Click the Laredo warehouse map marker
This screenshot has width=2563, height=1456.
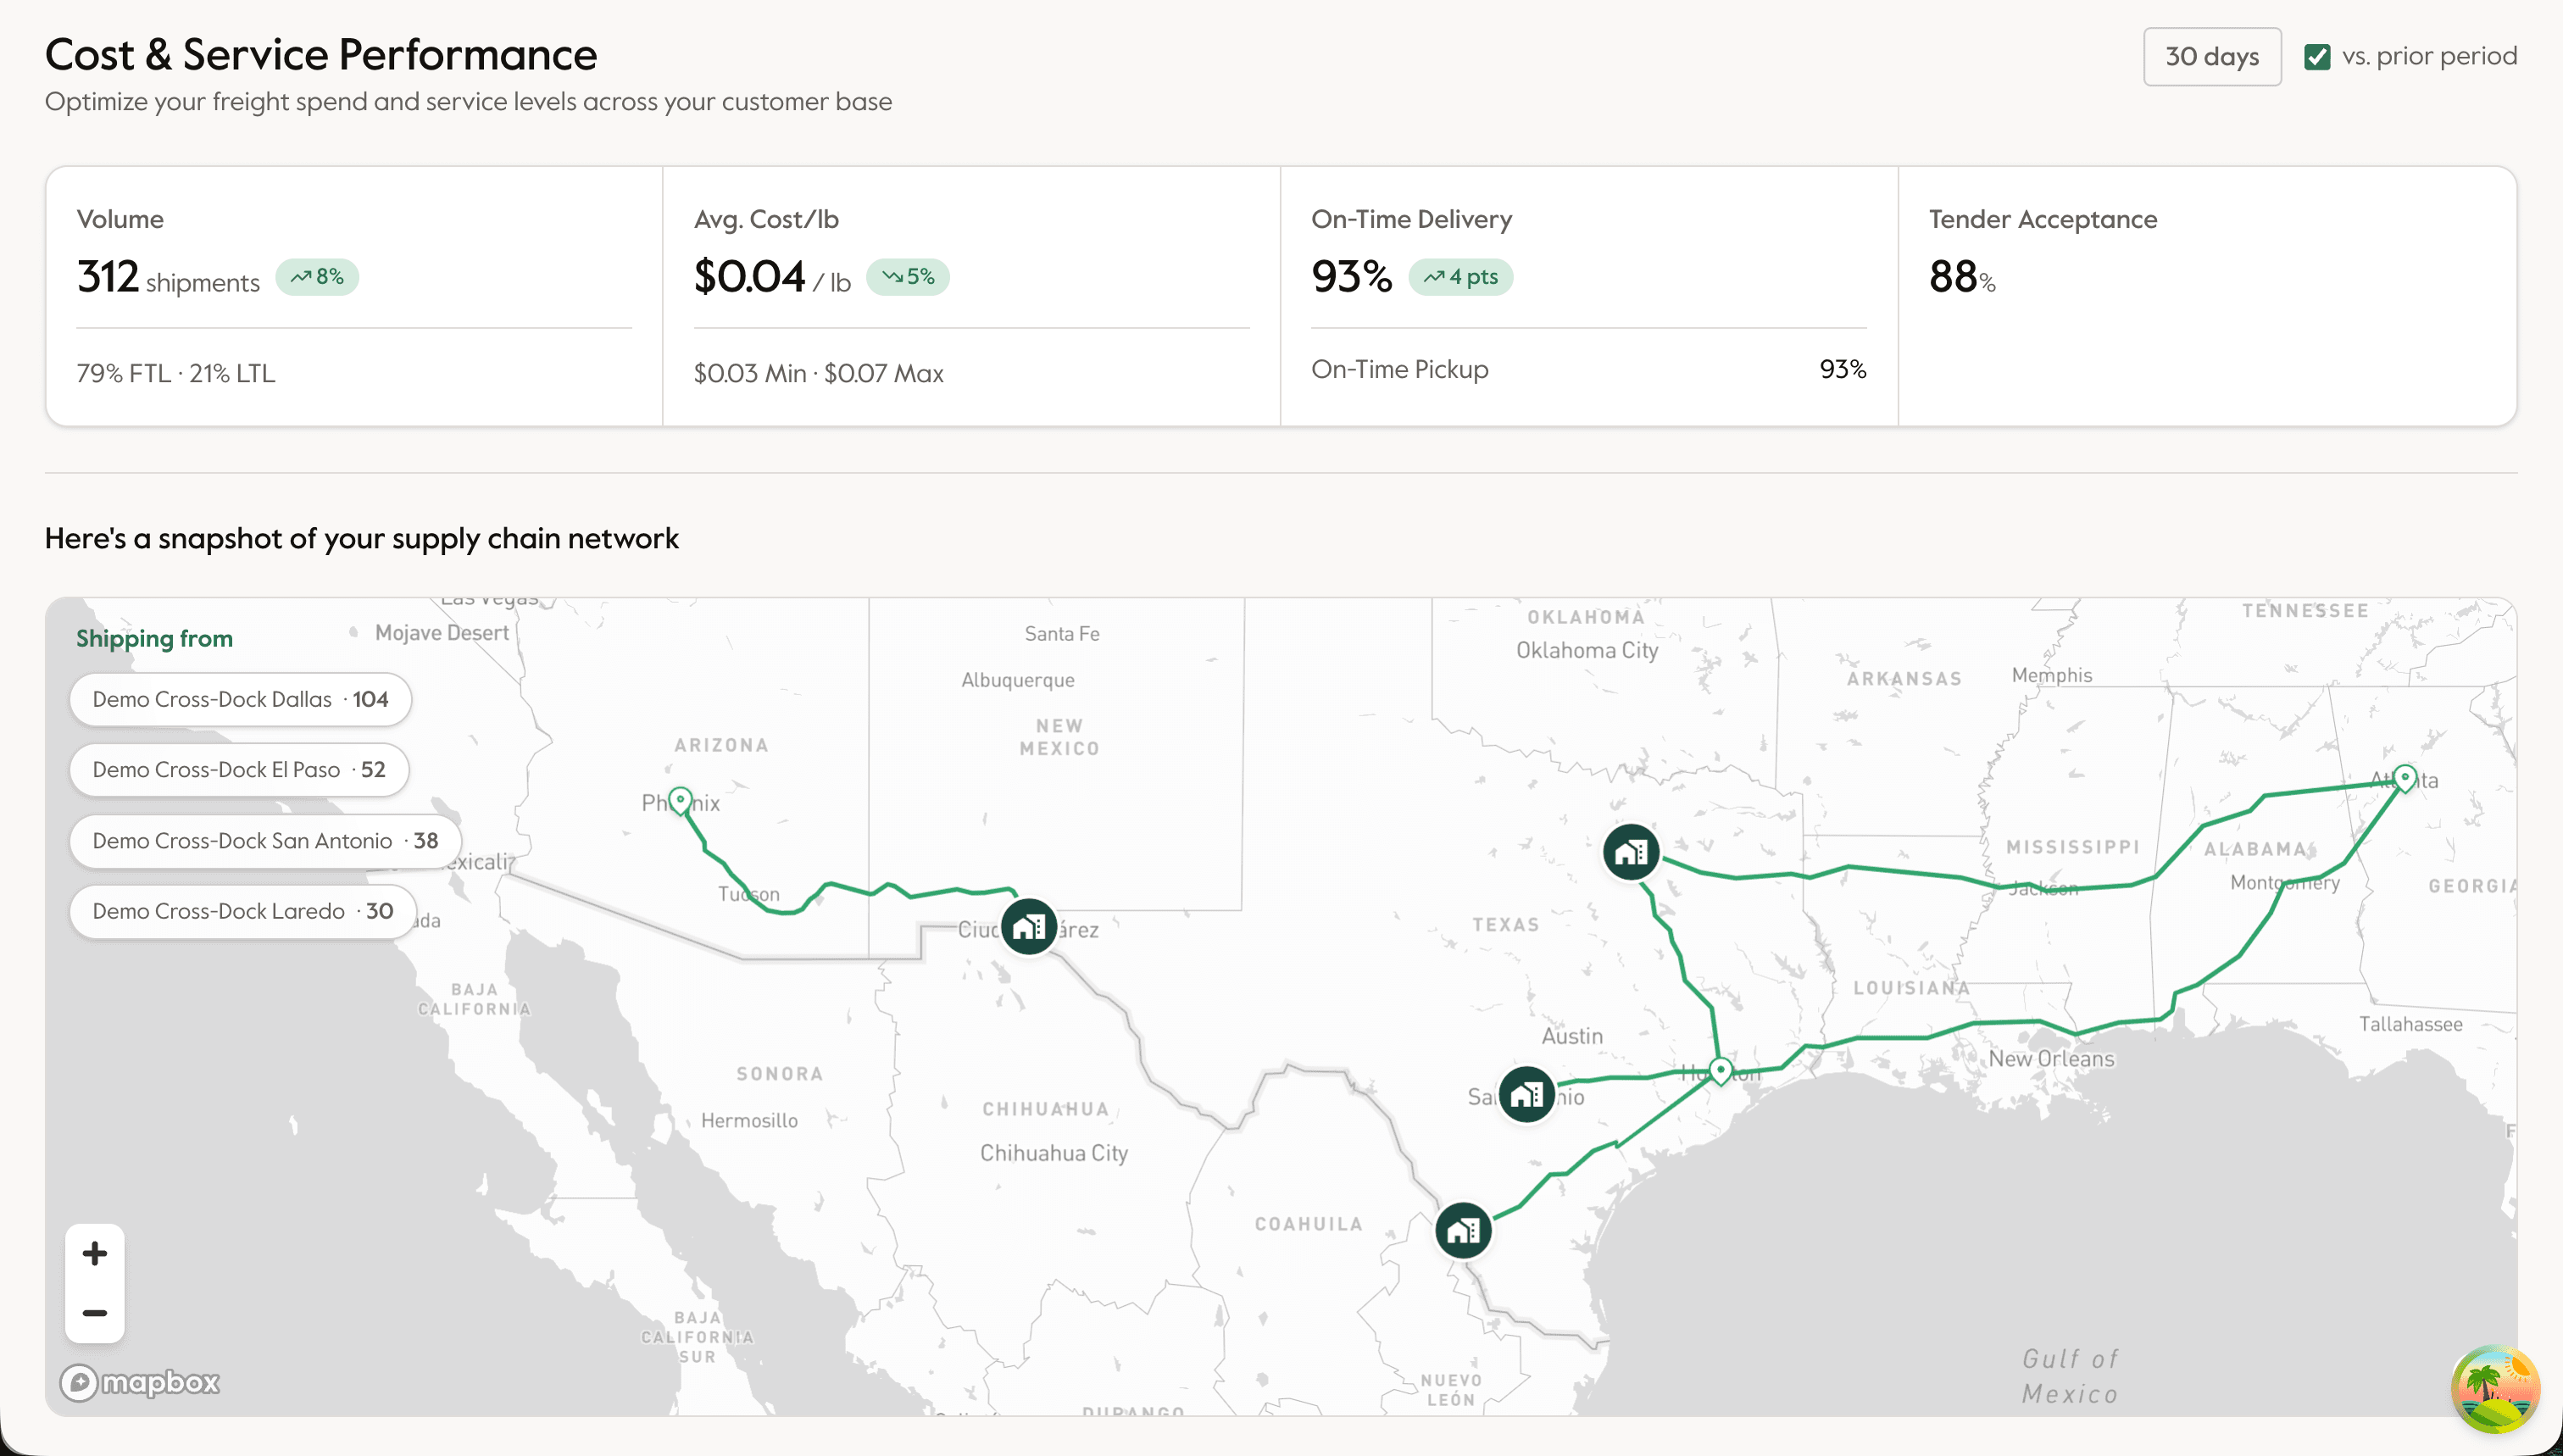[x=1463, y=1230]
